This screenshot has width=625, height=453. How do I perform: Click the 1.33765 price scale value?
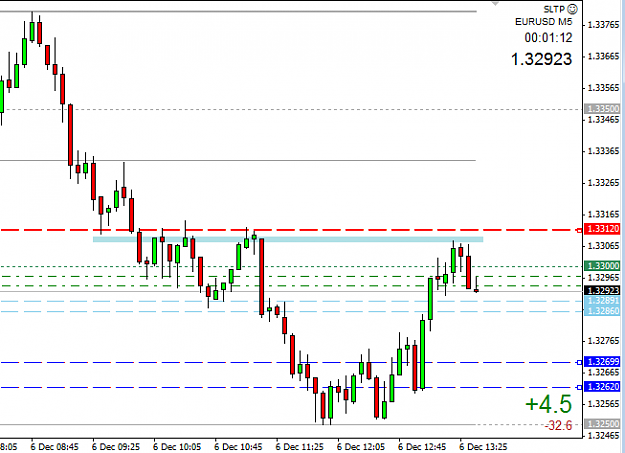[x=603, y=25]
